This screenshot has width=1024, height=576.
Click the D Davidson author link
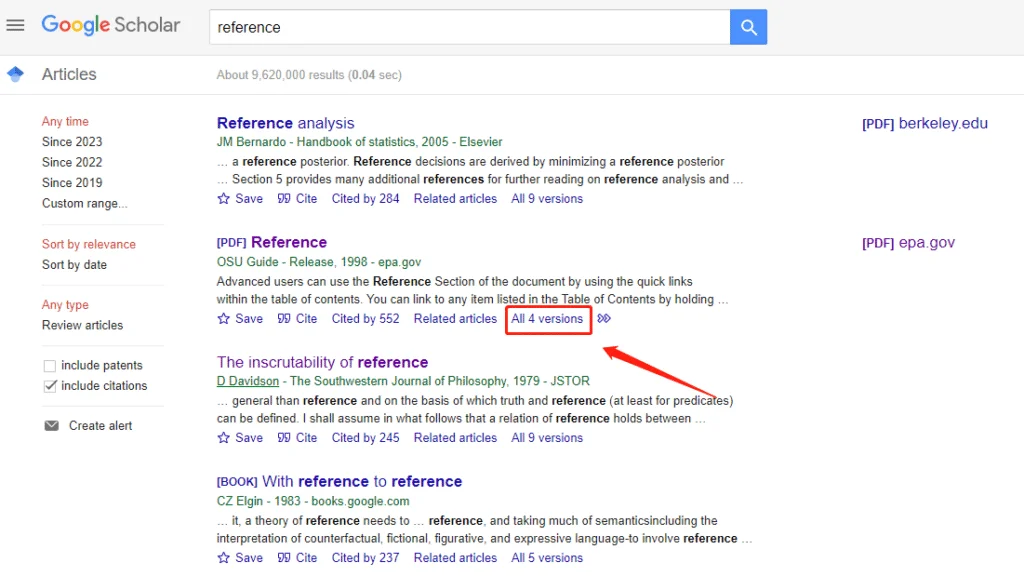248,381
